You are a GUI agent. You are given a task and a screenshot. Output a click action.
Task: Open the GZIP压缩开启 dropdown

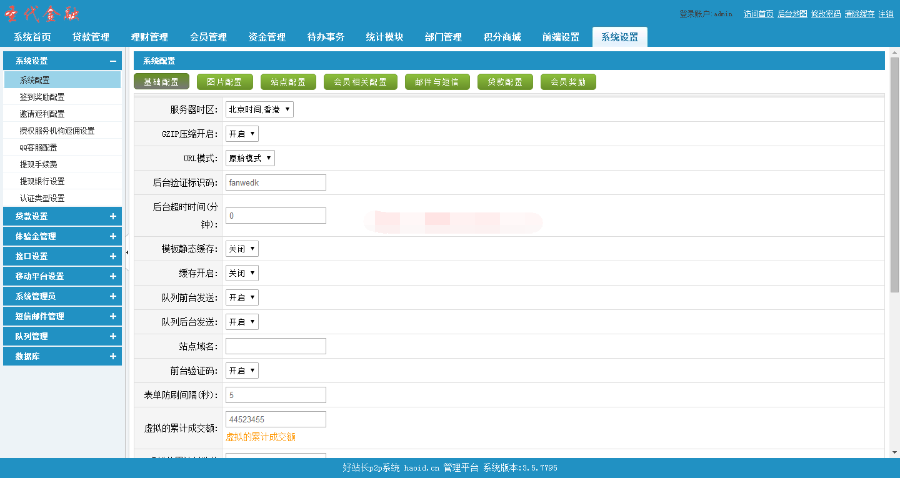(242, 133)
